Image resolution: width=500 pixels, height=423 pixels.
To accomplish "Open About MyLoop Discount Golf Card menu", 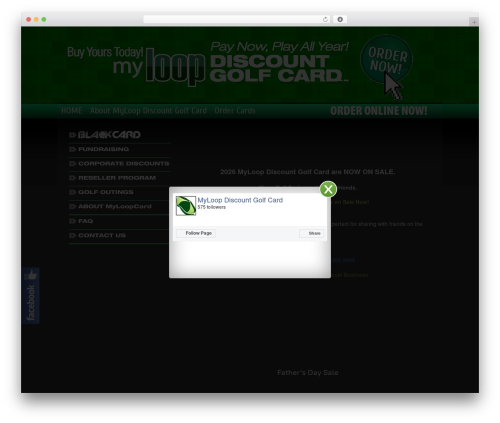I will (148, 111).
